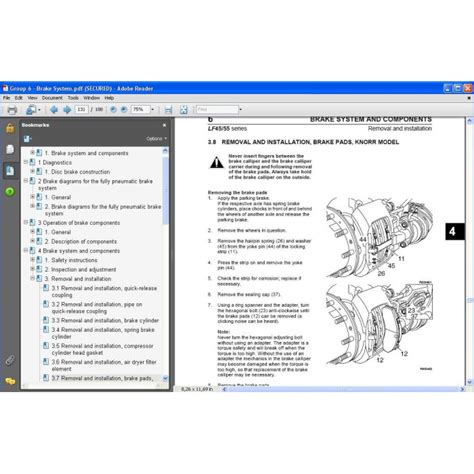Viewport: 474px width, 474px height.
Task: Click bookmark icon beside 3.4 spring brake cylinder
Action: pos(46,329)
